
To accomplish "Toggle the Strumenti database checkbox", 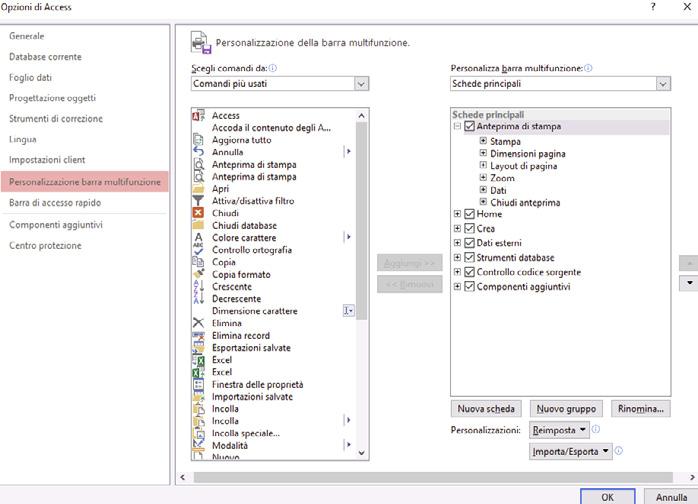I will [469, 257].
